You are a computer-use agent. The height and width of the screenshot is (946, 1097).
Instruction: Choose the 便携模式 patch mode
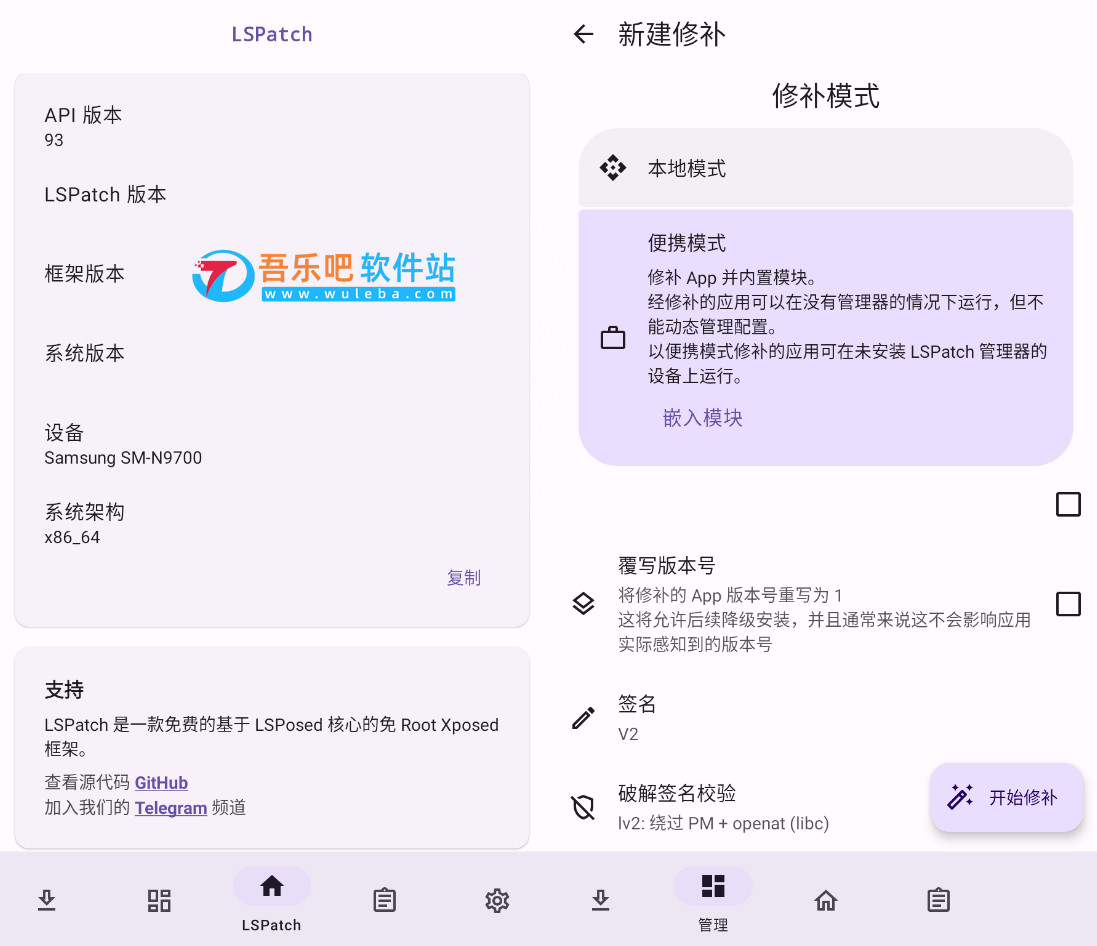826,338
